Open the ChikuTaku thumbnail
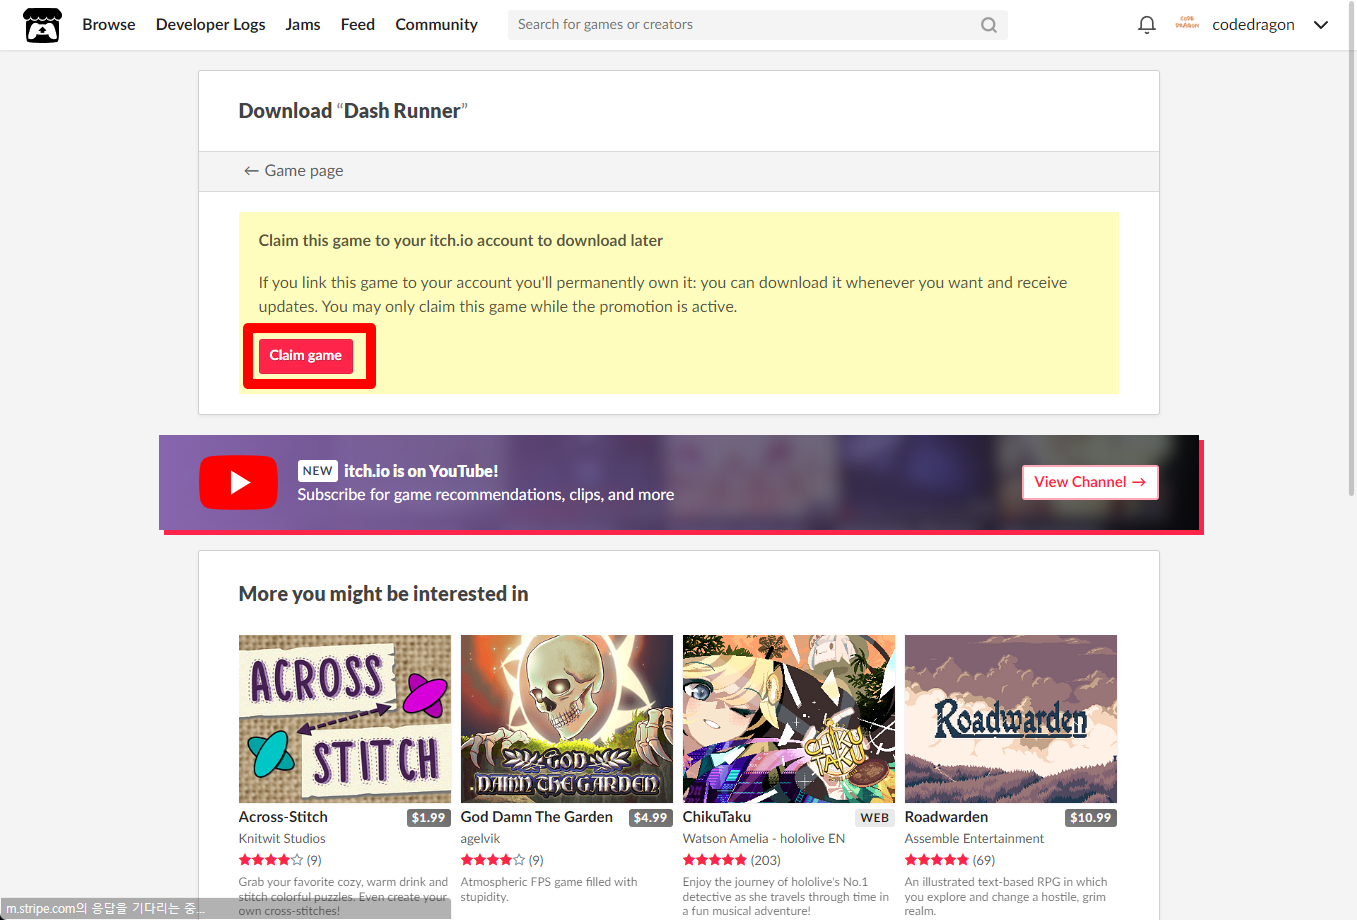The image size is (1357, 920). tap(789, 719)
